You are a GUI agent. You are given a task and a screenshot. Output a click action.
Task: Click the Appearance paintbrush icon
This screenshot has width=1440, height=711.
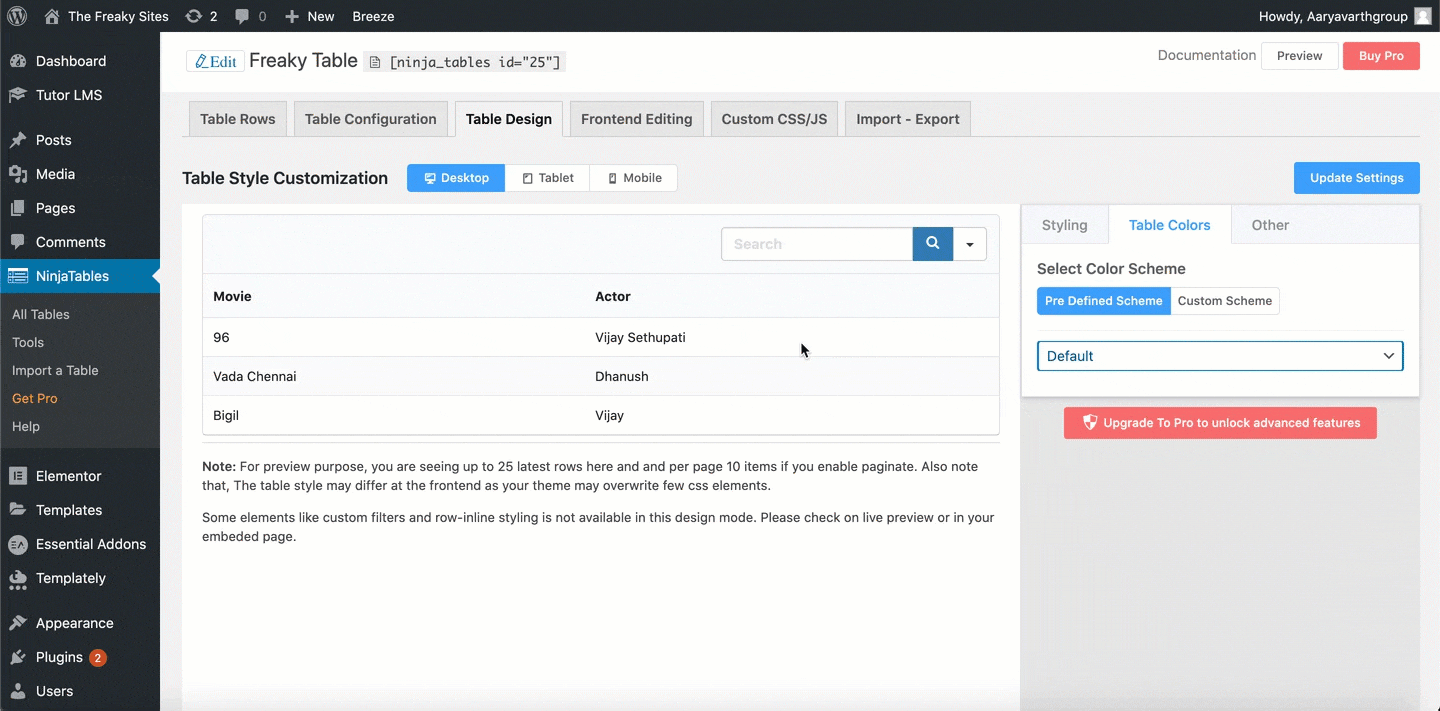[18, 623]
